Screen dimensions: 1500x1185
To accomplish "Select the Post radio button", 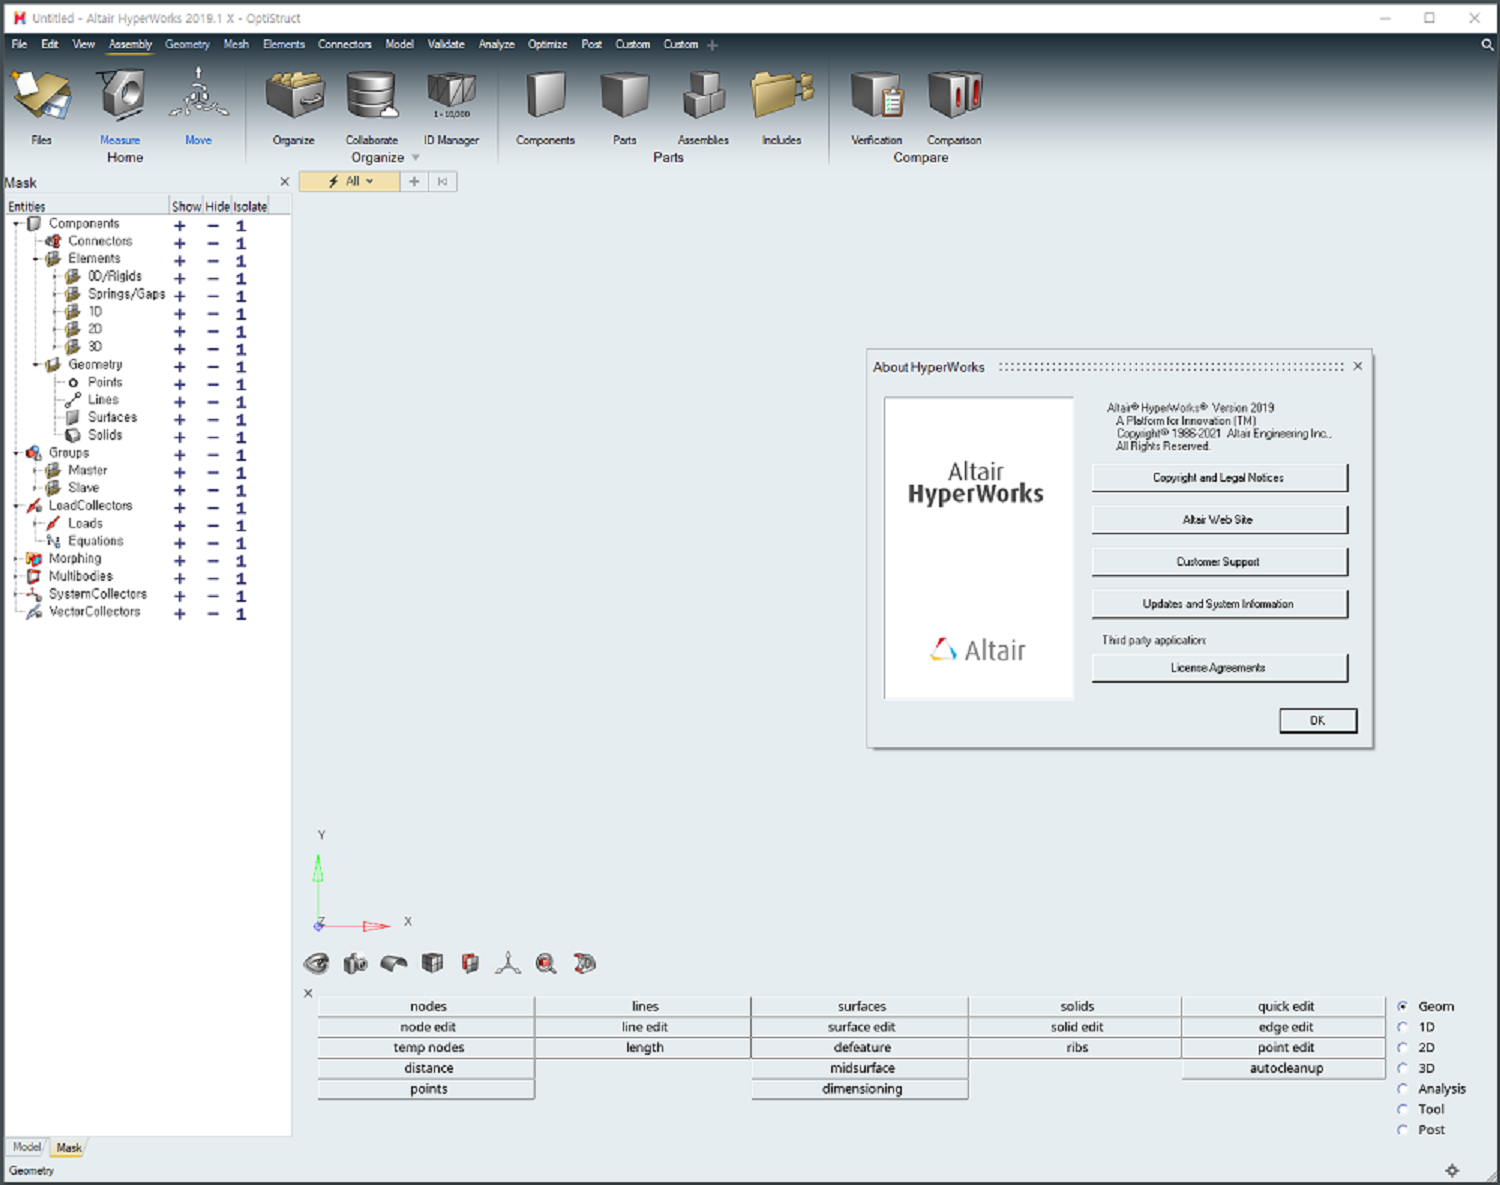I will click(1403, 1129).
